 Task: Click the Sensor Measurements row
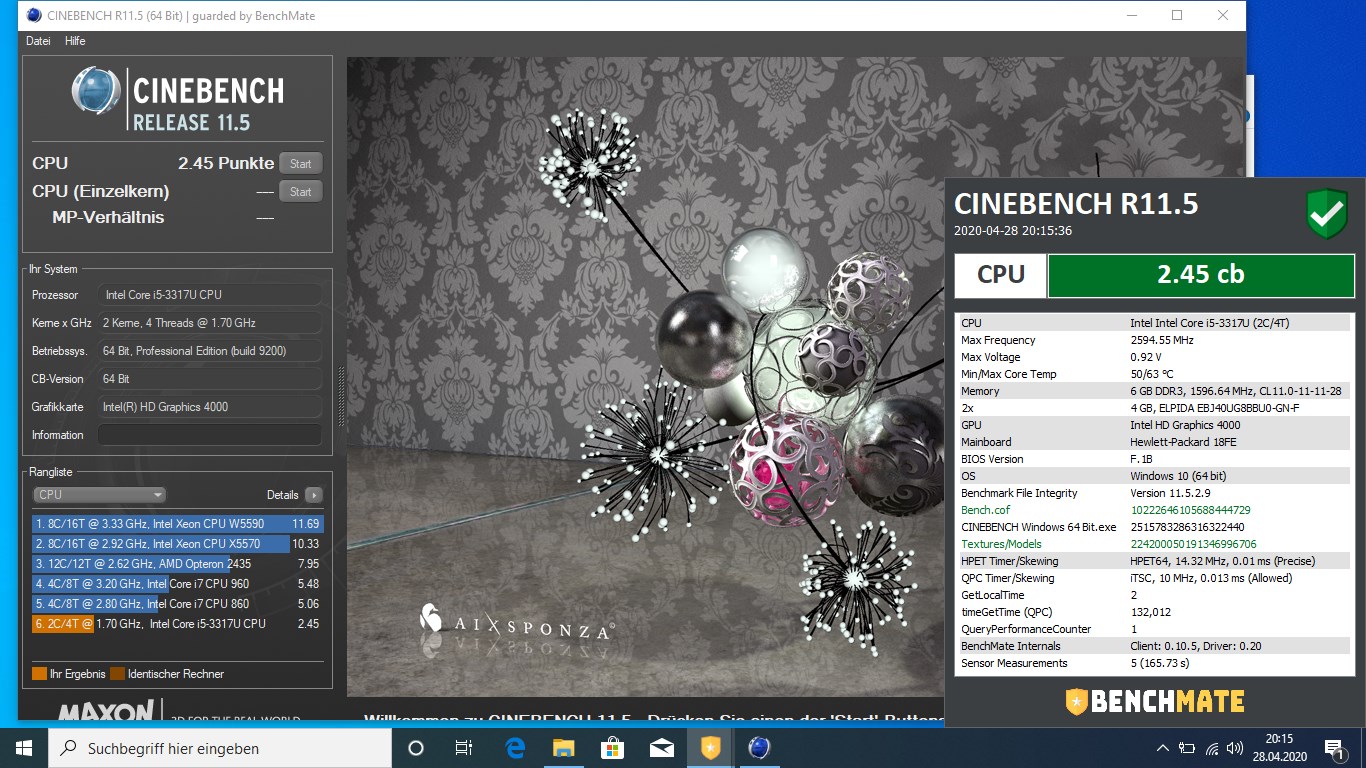(x=1154, y=663)
